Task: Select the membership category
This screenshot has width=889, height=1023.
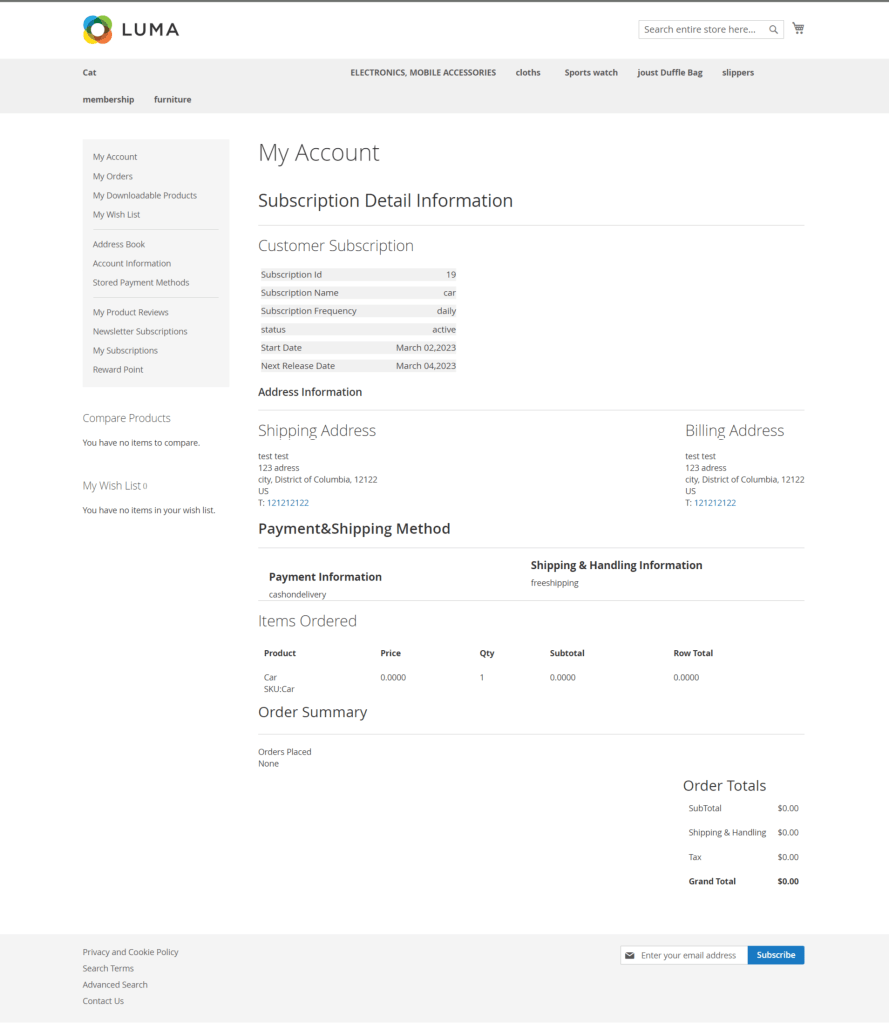Action: tap(108, 99)
